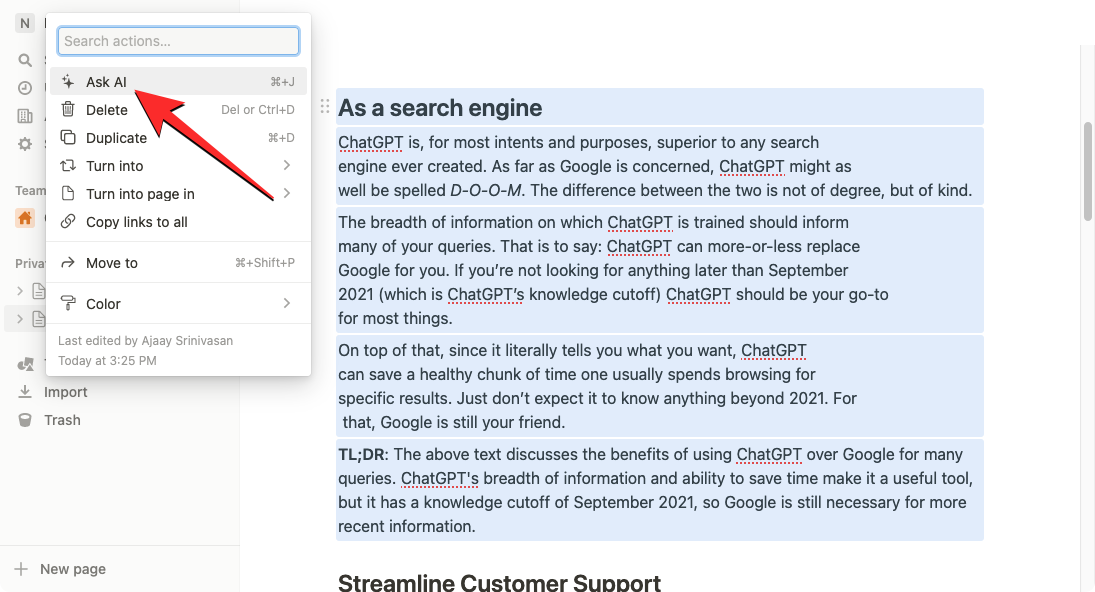Focus the Search actions input field
Image resolution: width=1095 pixels, height=592 pixels.
tap(178, 41)
